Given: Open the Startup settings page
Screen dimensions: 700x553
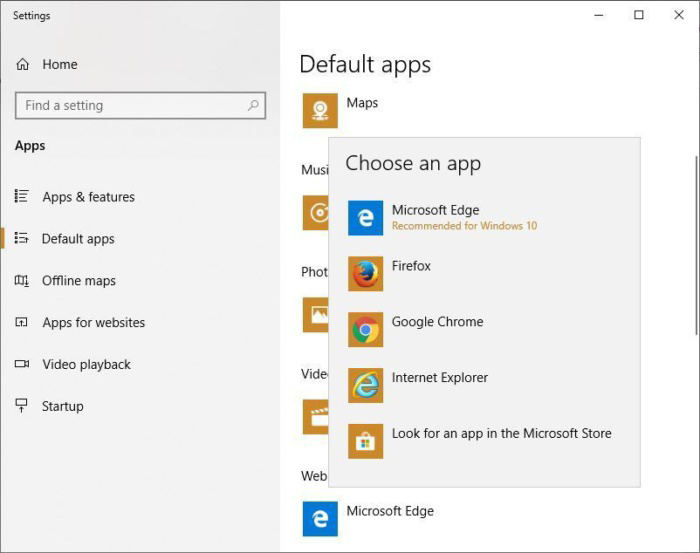Looking at the screenshot, I should click(62, 407).
